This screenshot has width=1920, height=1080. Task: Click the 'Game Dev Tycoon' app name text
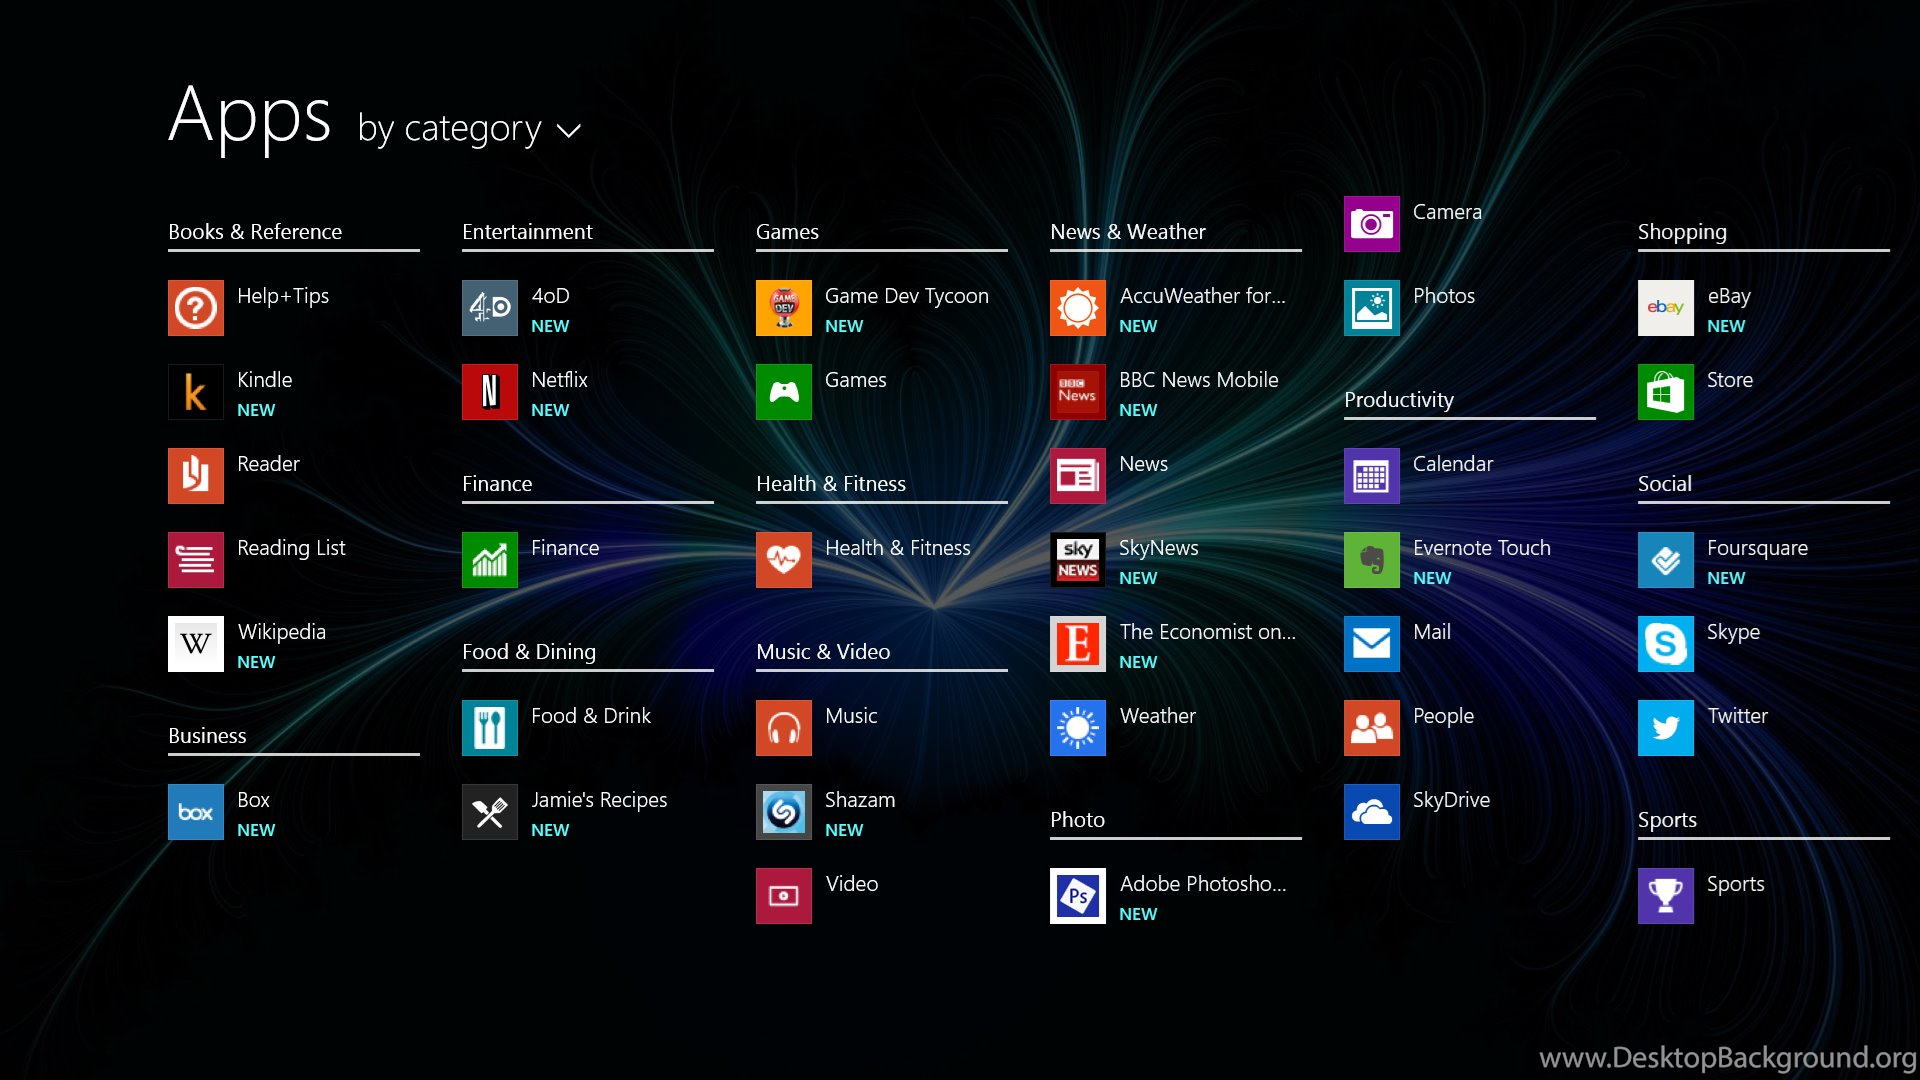(x=907, y=296)
